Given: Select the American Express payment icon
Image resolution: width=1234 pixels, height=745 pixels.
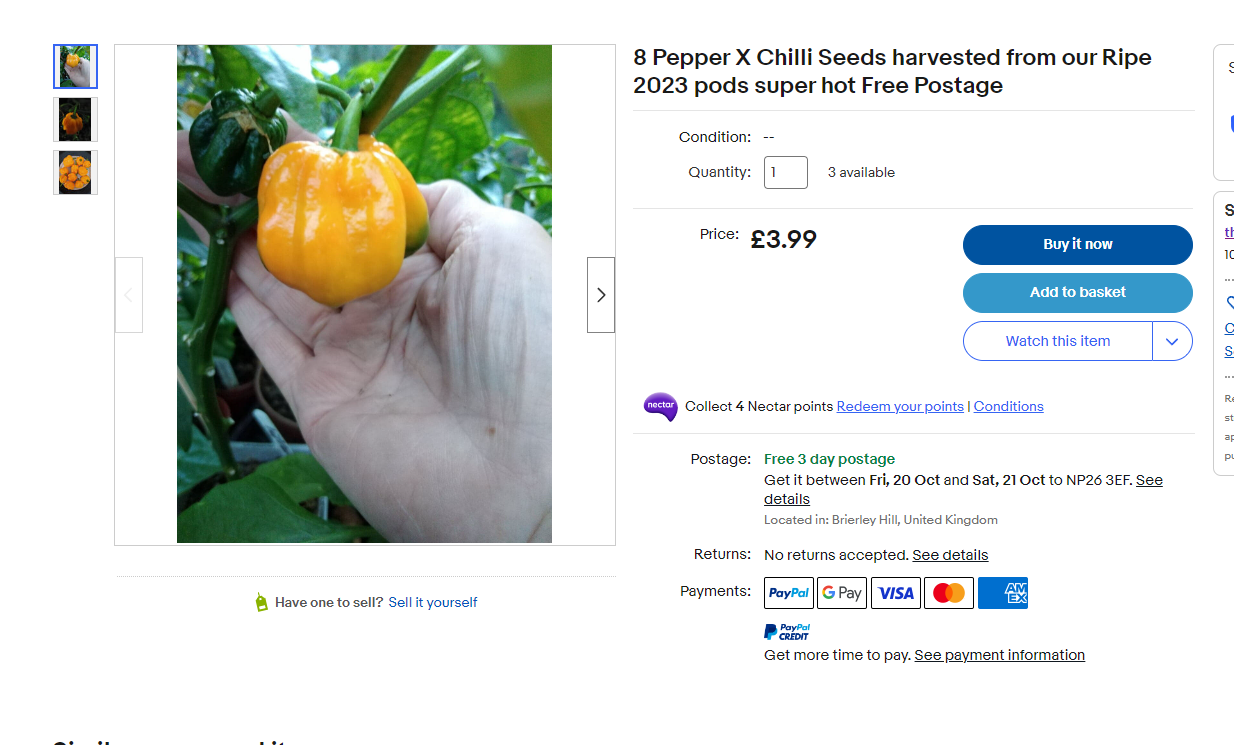Looking at the screenshot, I should 1002,592.
